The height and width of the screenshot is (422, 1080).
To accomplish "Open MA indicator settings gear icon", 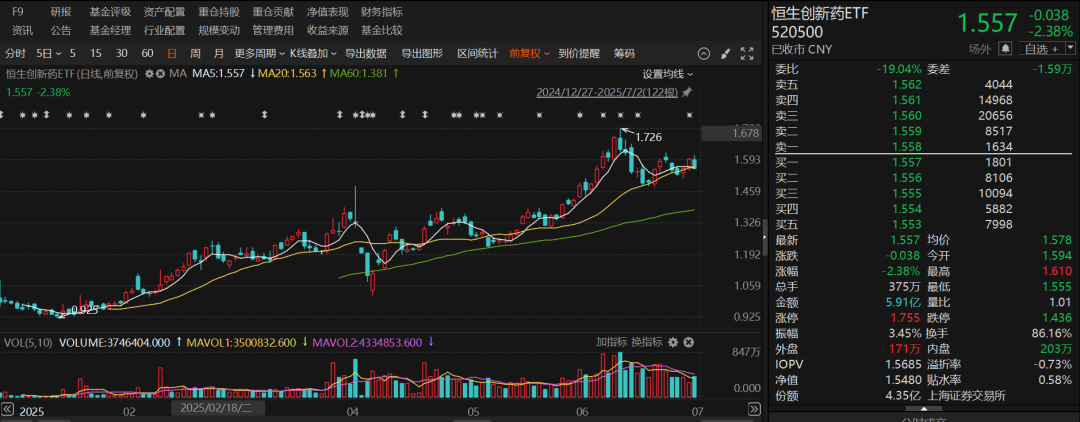I will [149, 73].
